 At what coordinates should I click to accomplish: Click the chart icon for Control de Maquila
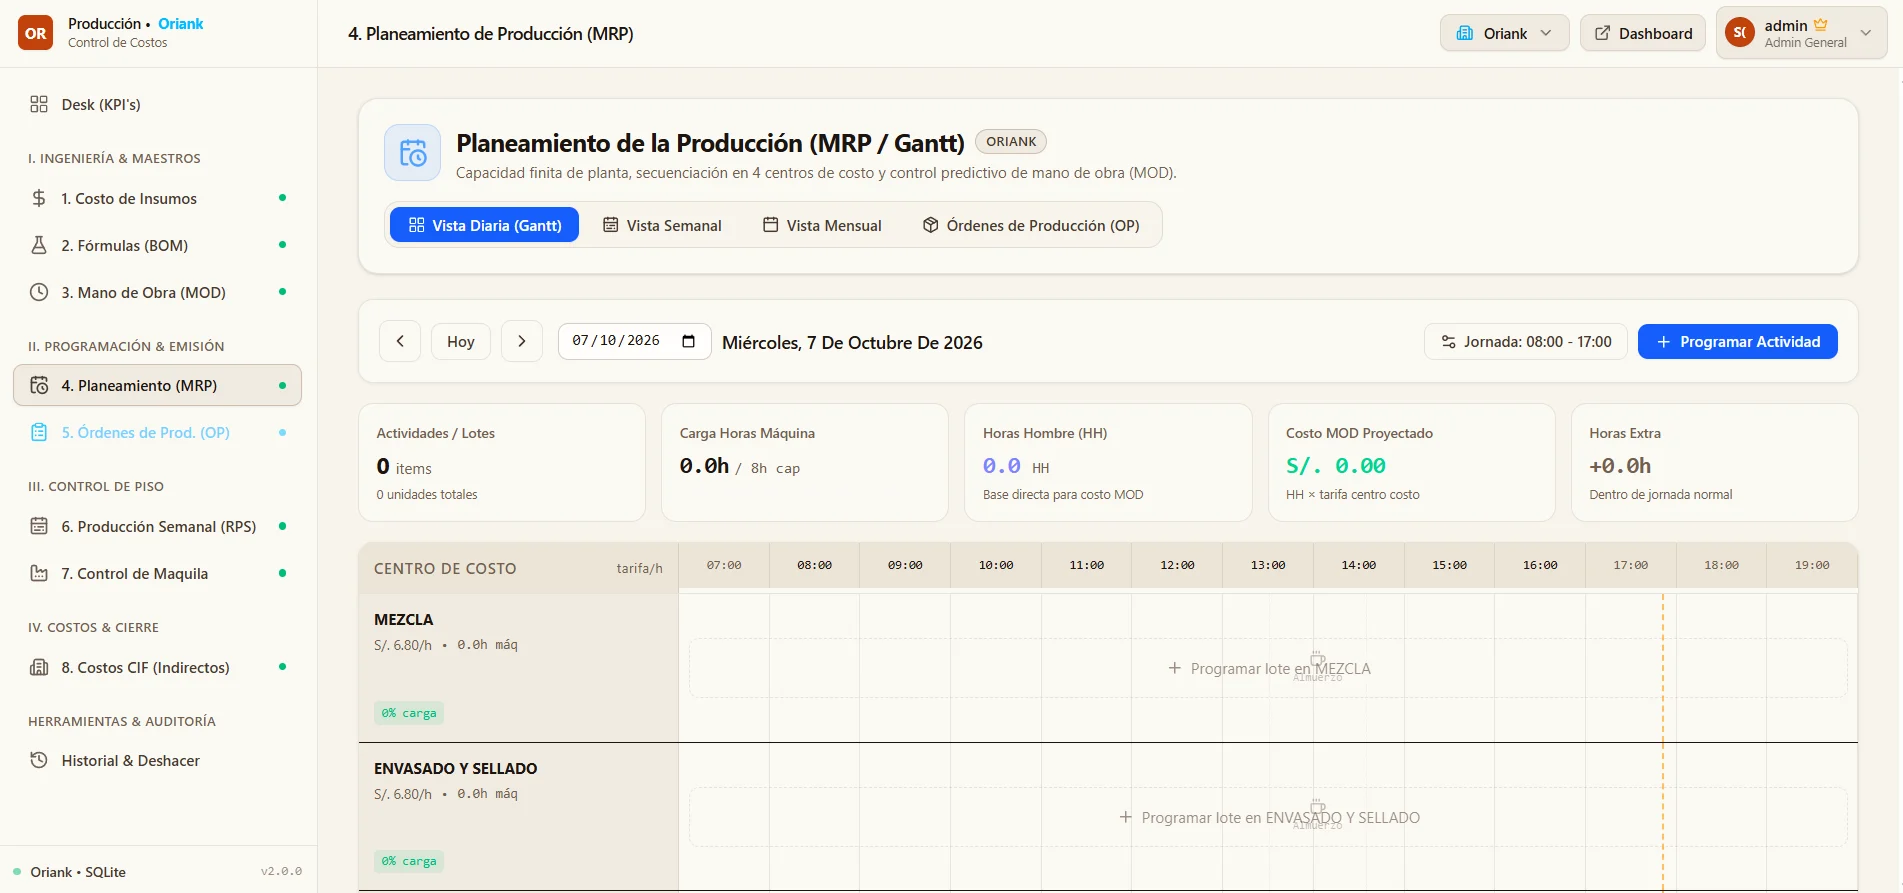[39, 573]
